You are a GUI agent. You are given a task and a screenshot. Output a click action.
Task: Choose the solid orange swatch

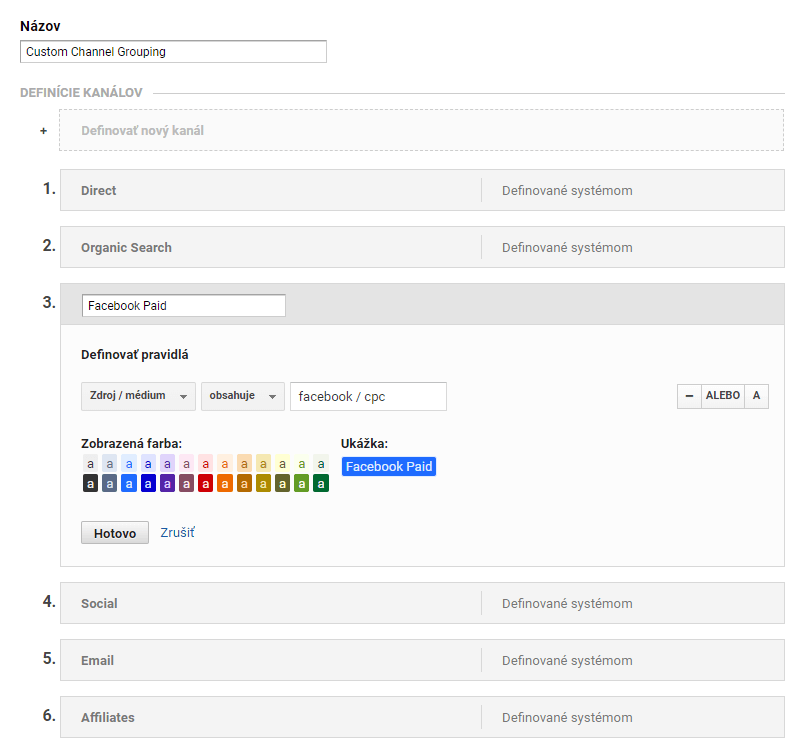point(225,484)
